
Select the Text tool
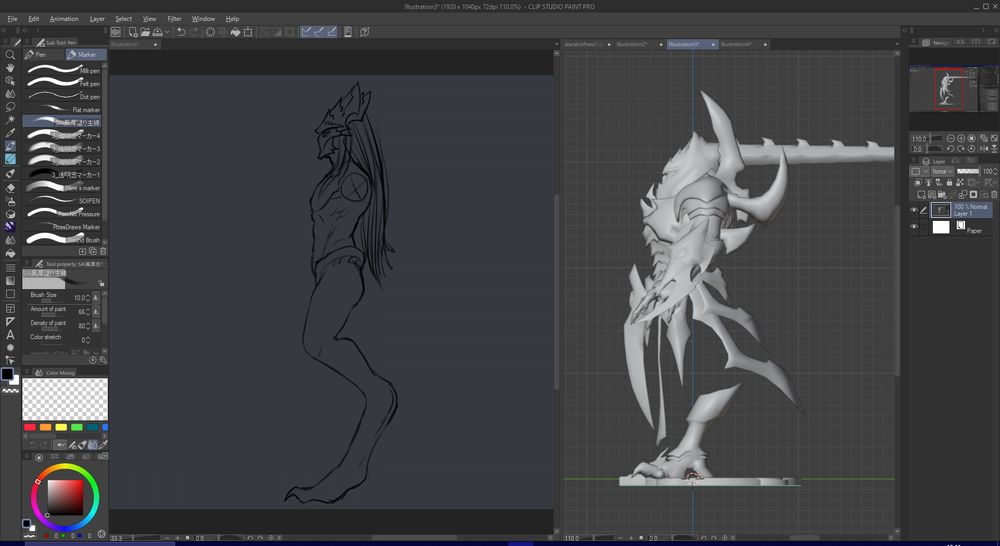coord(10,334)
